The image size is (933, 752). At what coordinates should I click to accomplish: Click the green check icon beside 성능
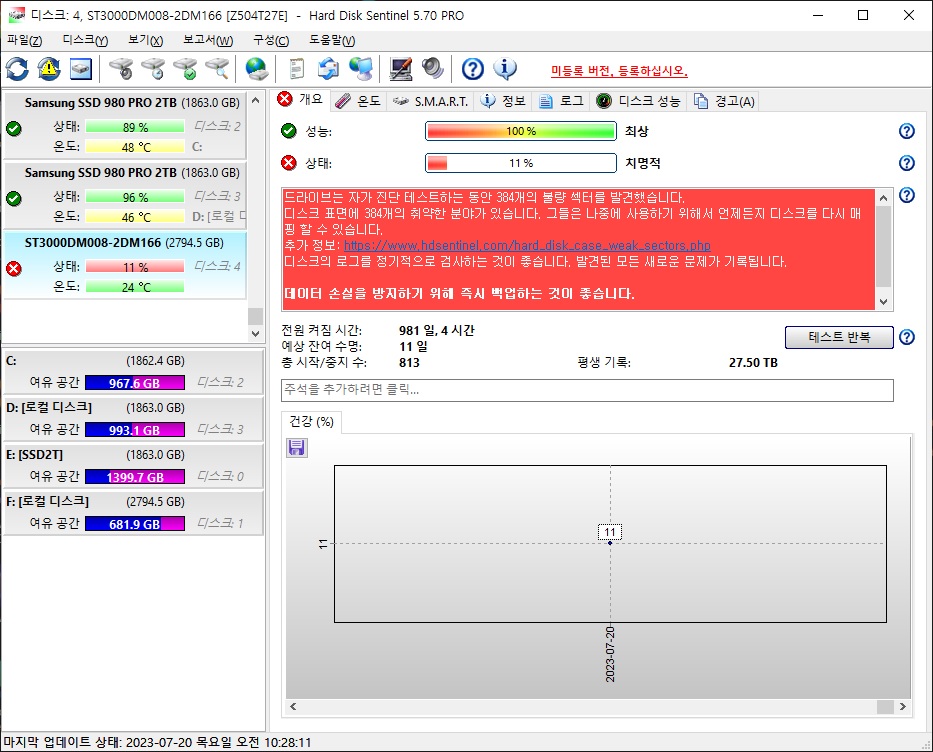(x=289, y=131)
